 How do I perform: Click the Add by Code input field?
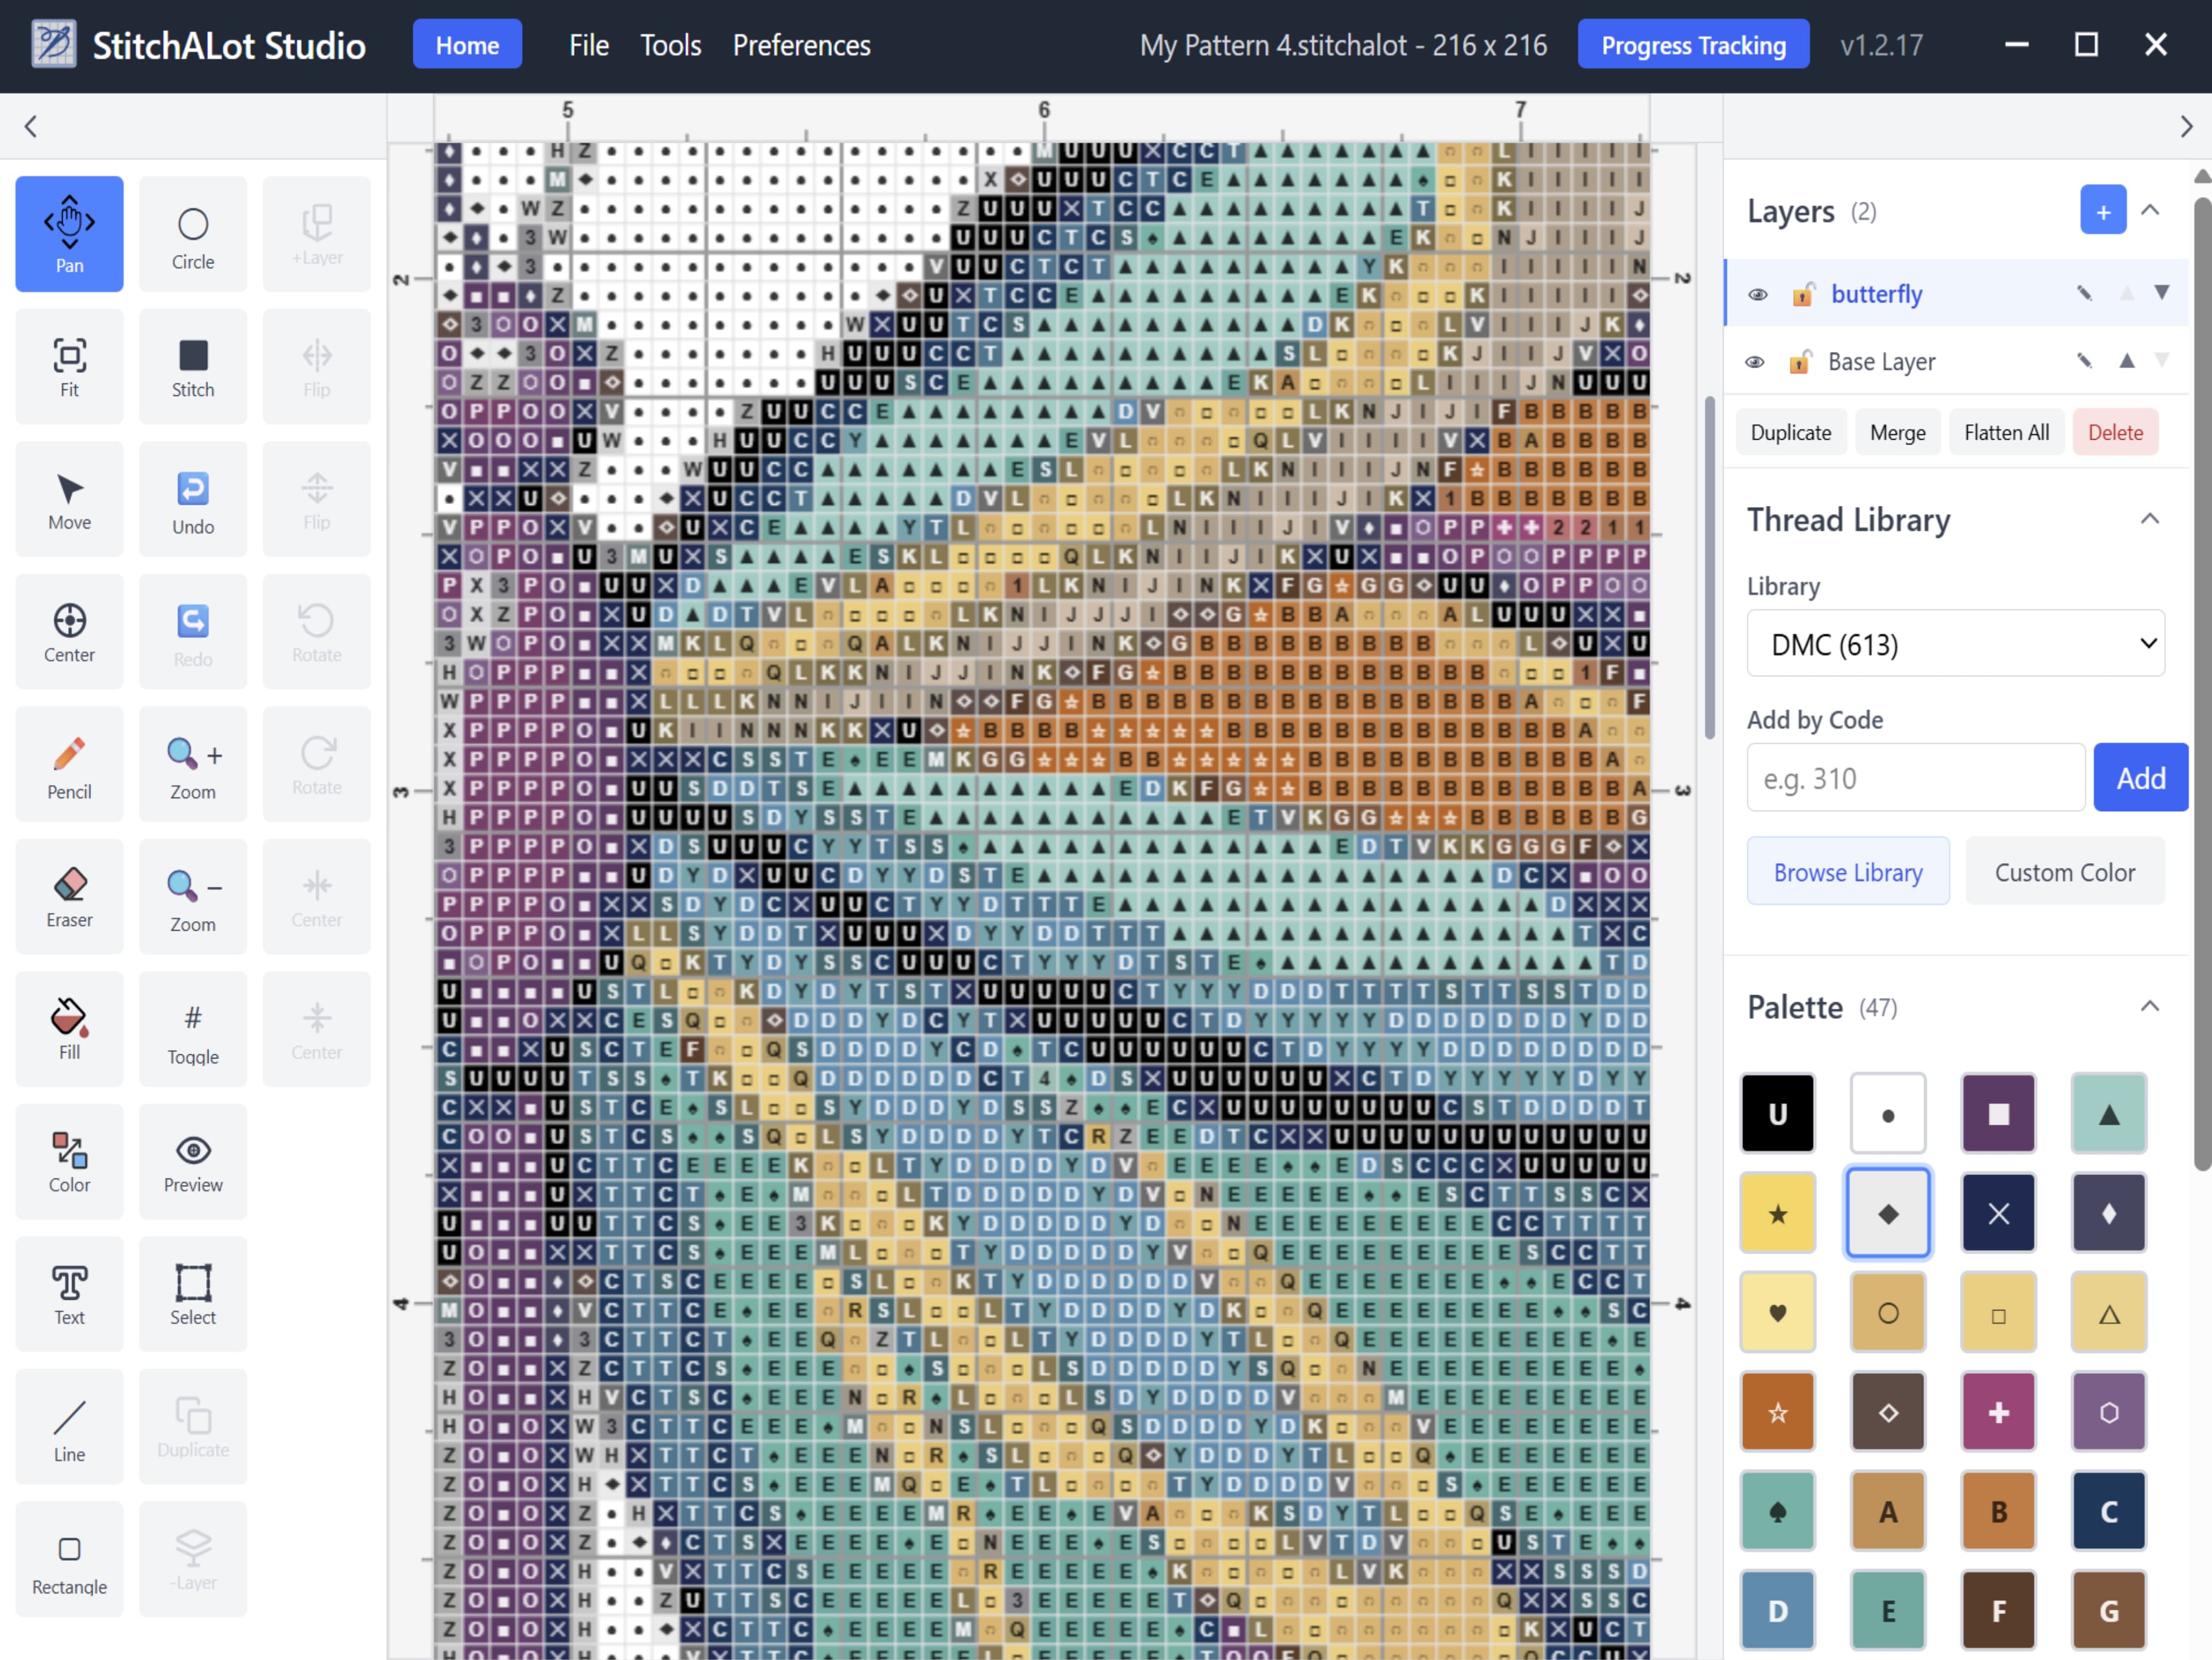click(x=1914, y=778)
